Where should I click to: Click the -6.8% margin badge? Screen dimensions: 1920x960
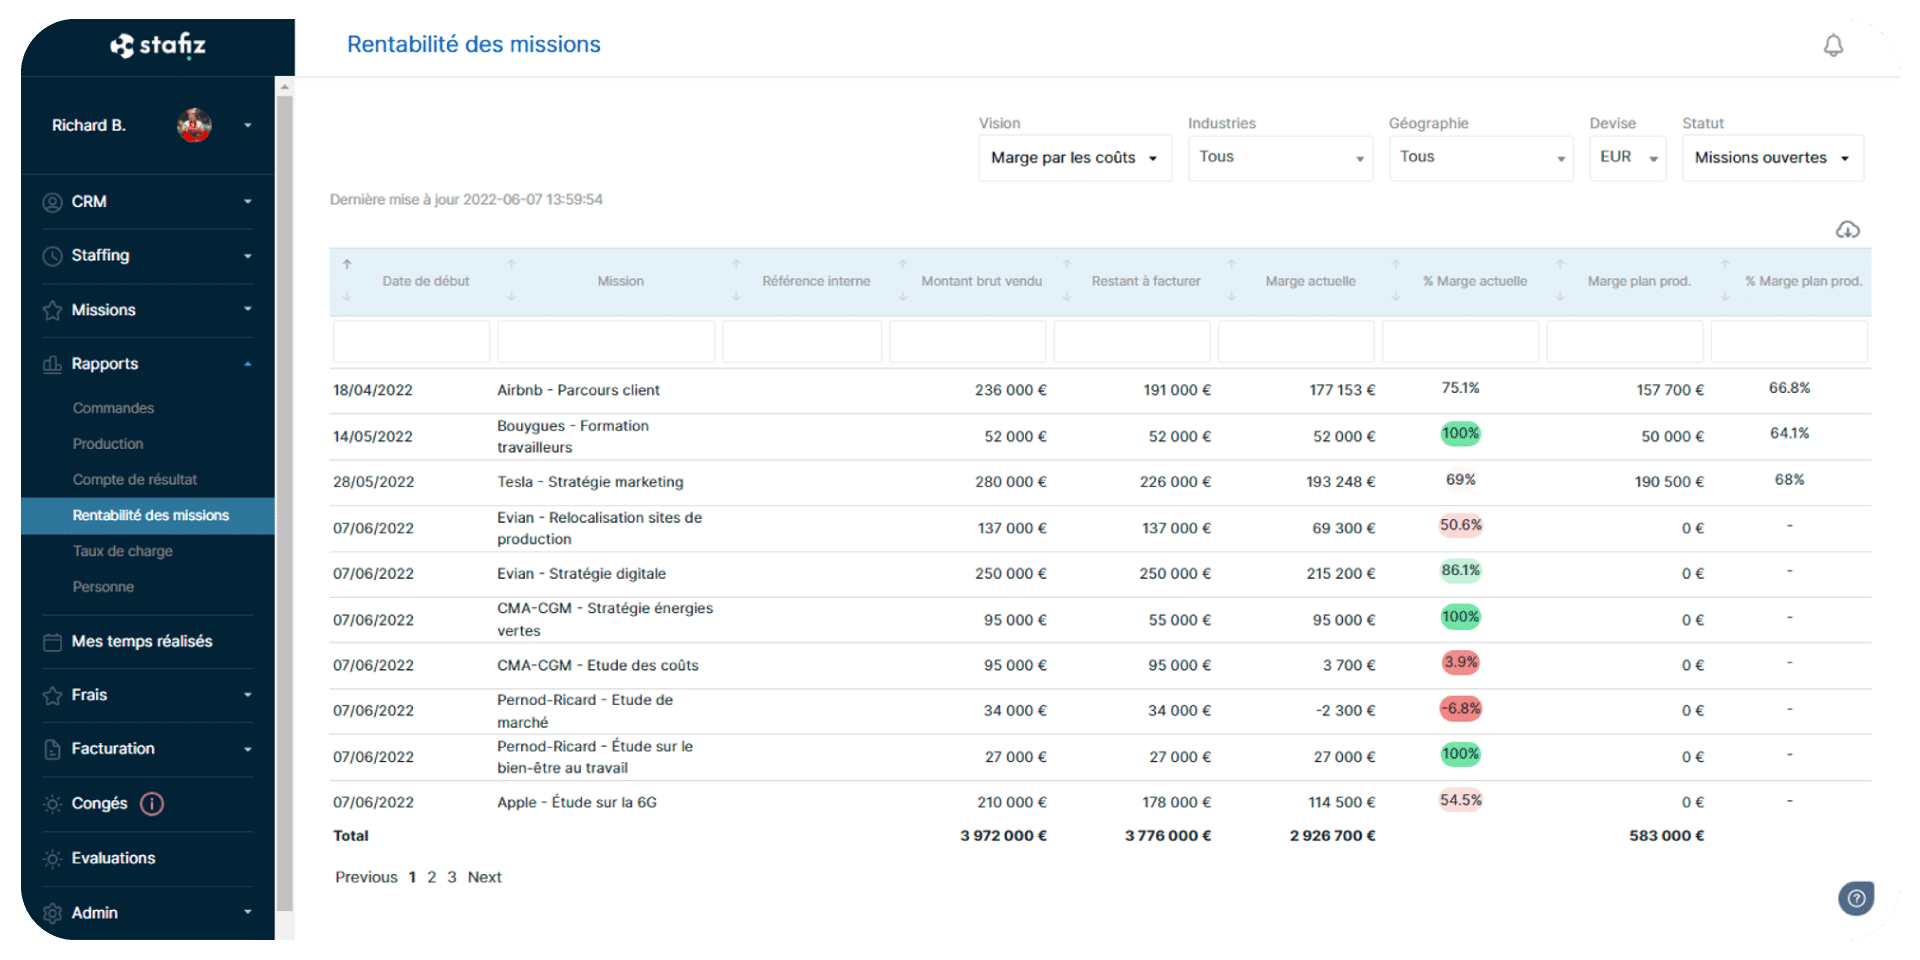(x=1460, y=709)
